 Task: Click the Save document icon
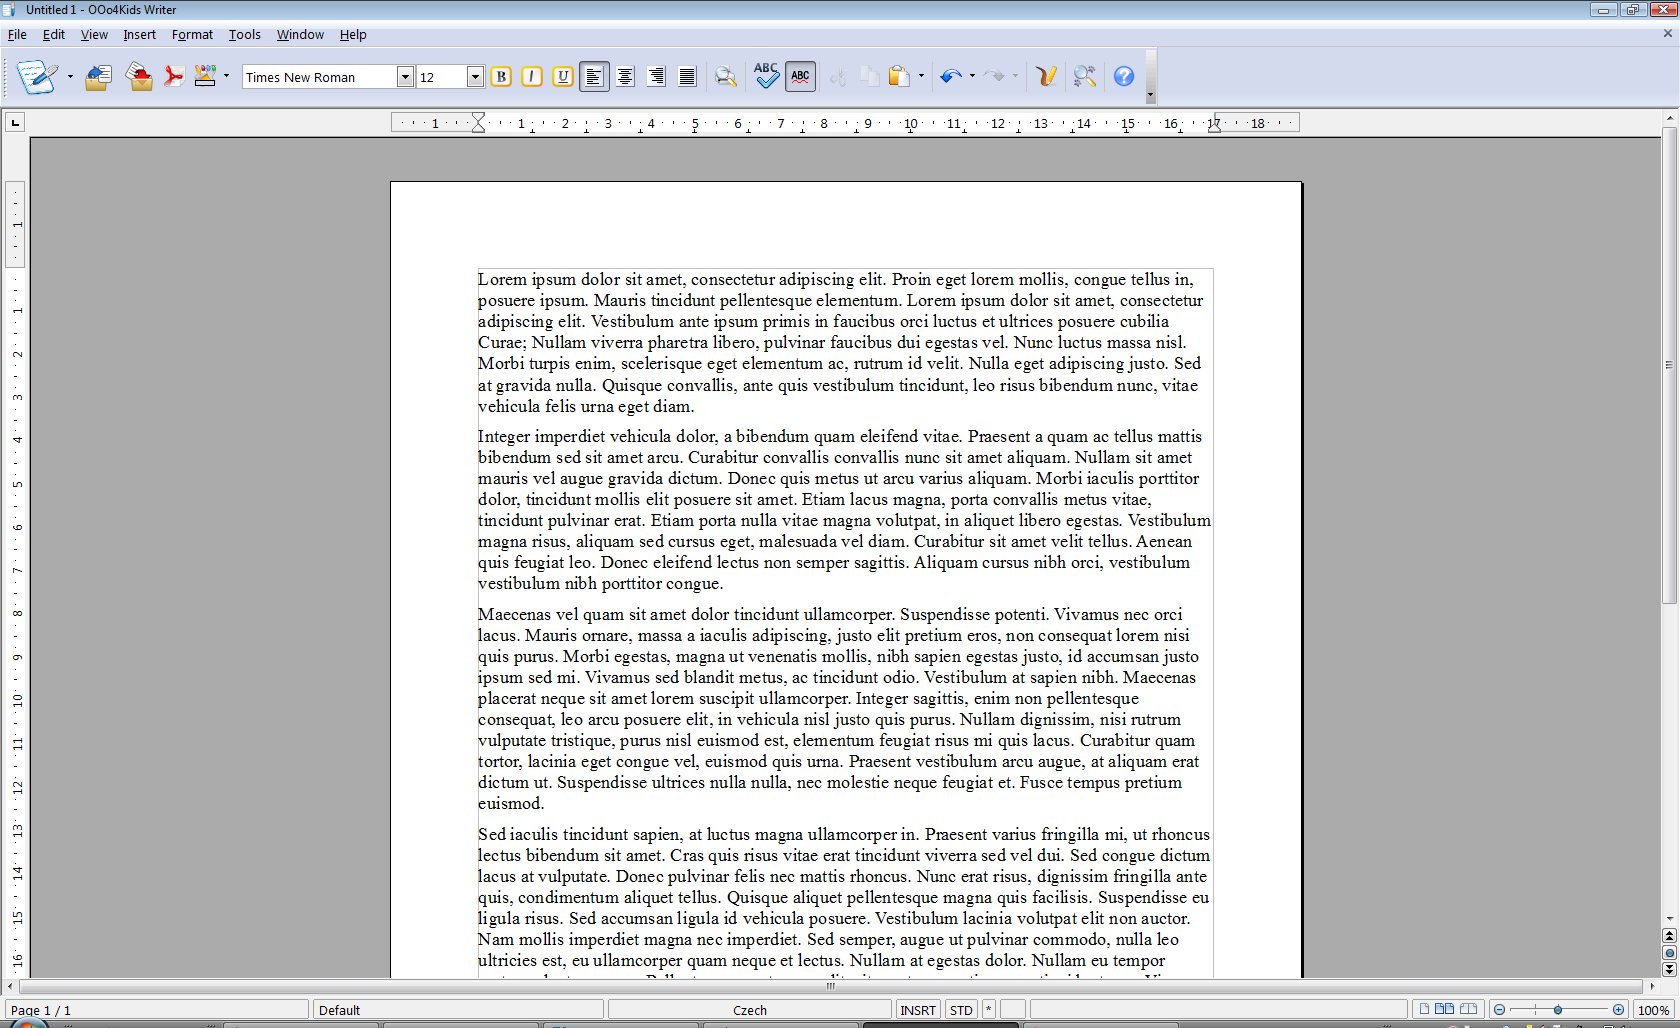pos(139,77)
